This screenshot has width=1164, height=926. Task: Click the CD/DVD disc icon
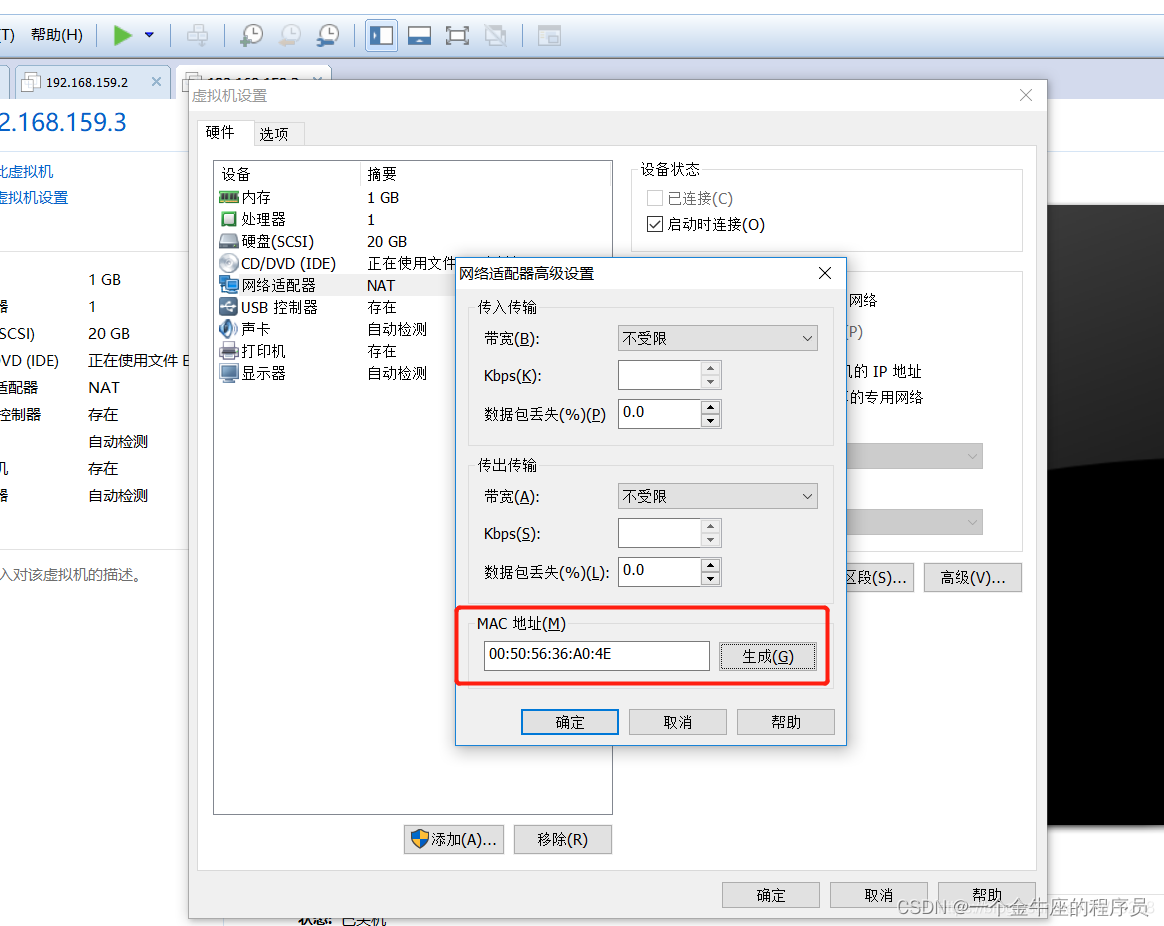229,264
